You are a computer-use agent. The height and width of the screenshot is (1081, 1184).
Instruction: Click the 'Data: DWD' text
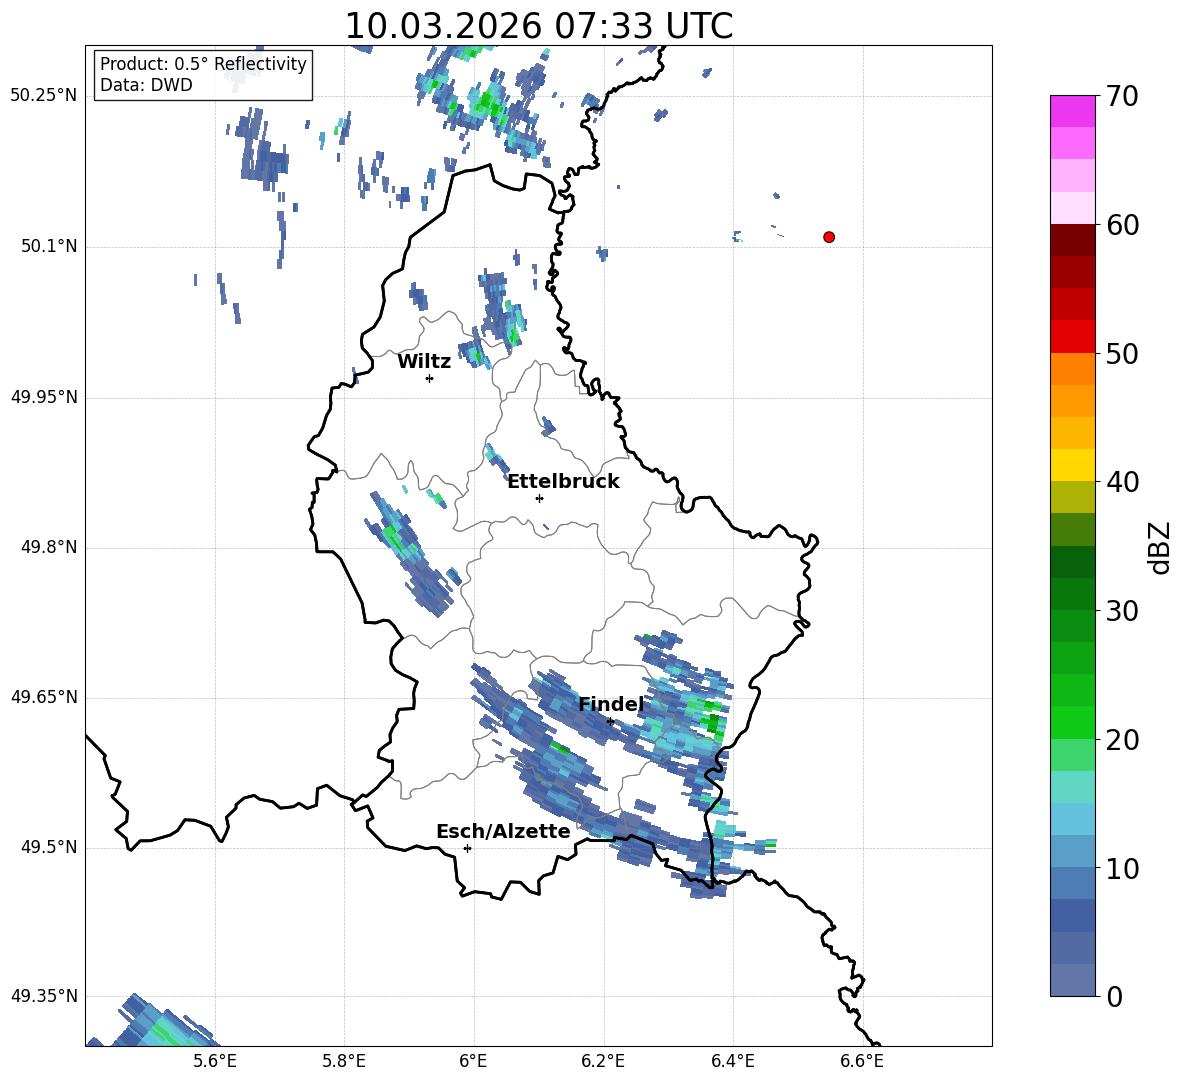coord(146,85)
